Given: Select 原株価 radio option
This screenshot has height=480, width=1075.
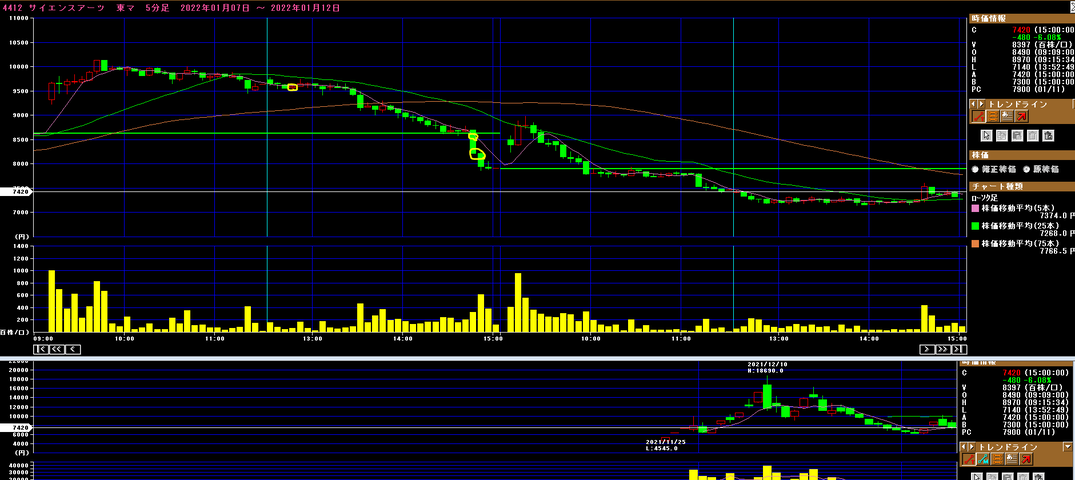Looking at the screenshot, I should [1026, 169].
